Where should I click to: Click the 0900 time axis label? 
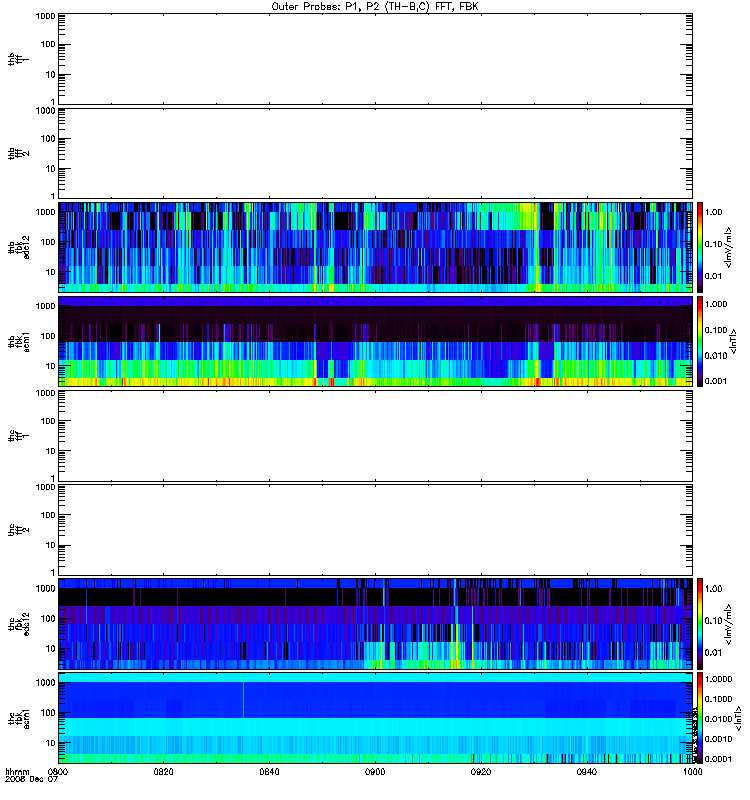[375, 772]
